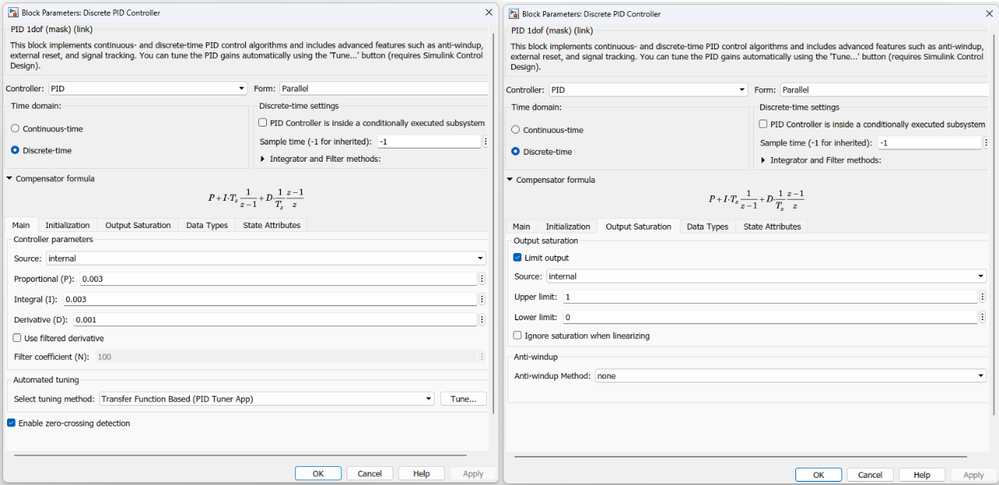Open the State Attributes tab in right dialog
The image size is (999, 485).
[772, 227]
